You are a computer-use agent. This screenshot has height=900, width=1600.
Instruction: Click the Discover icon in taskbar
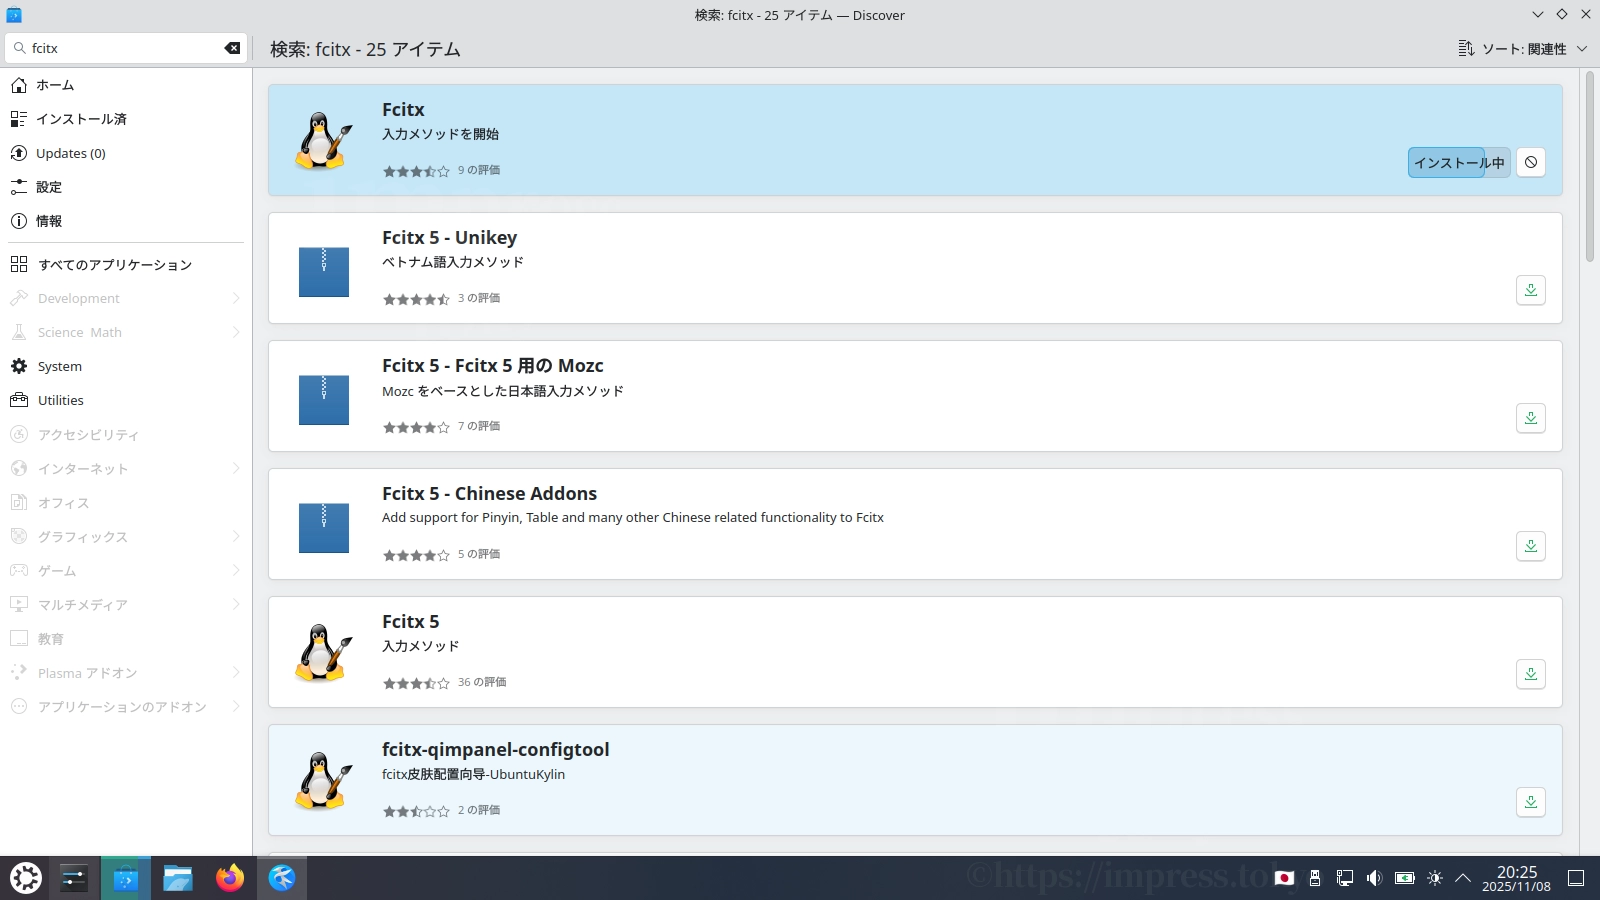(x=125, y=878)
